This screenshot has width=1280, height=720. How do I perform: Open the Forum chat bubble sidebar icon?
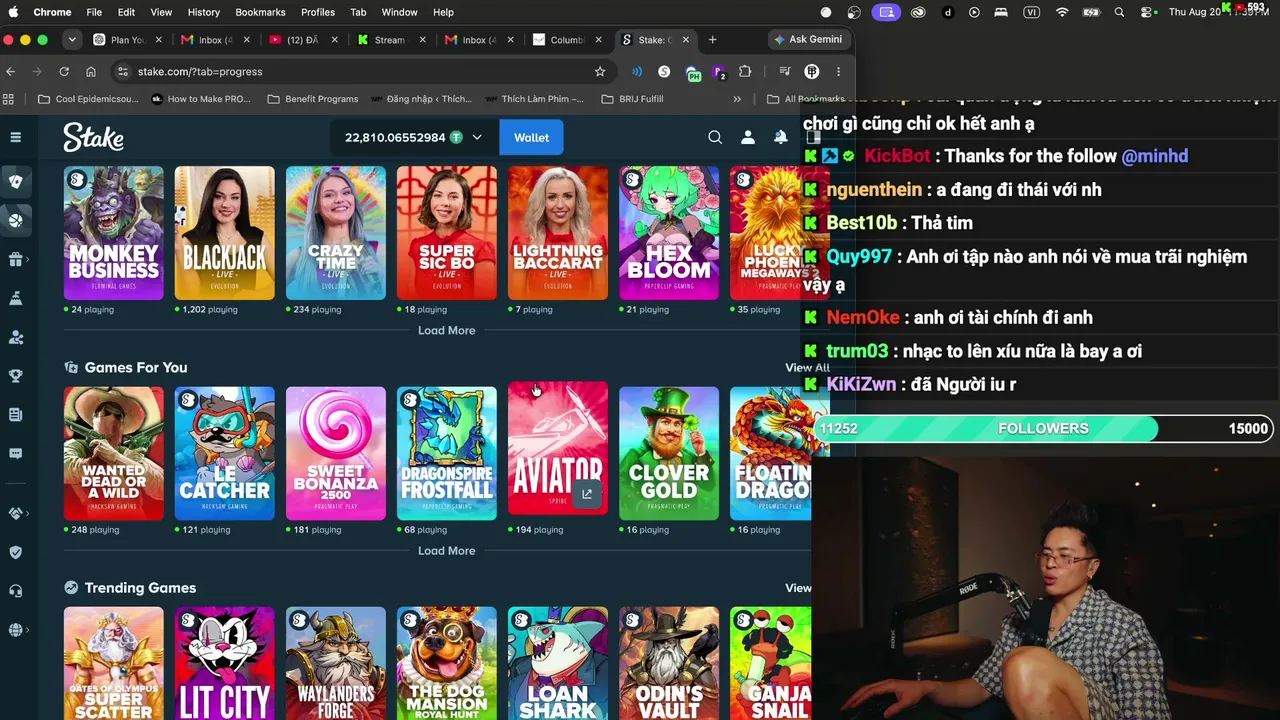(16, 454)
